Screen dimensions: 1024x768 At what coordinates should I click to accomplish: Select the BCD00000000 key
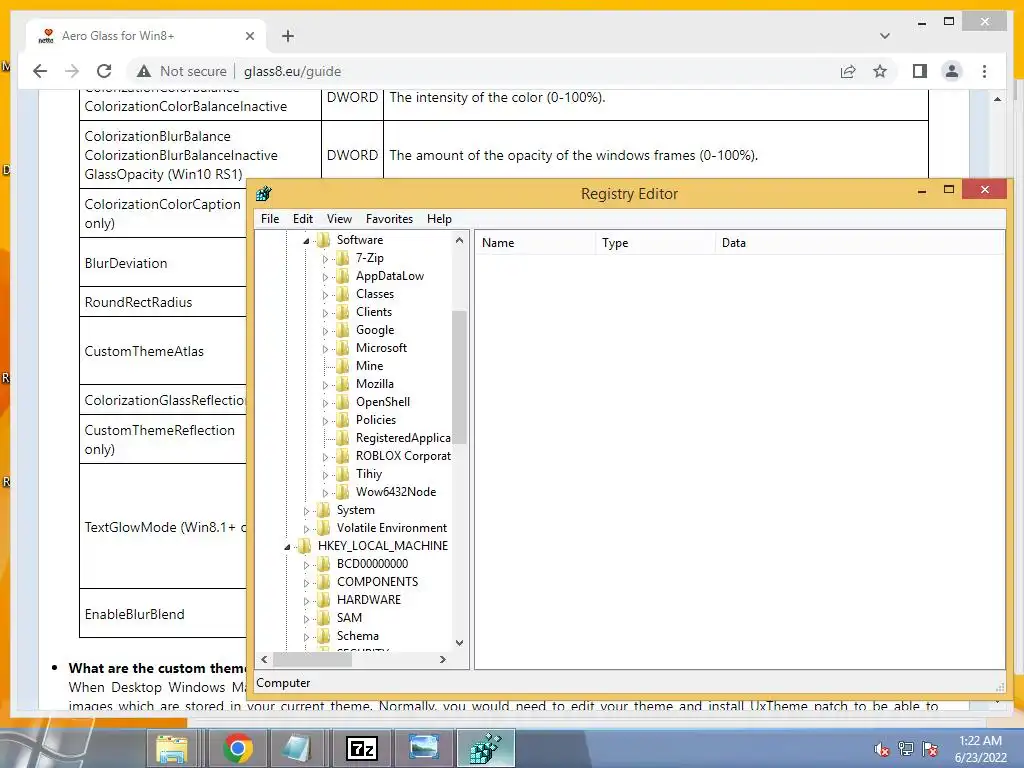[372, 564]
